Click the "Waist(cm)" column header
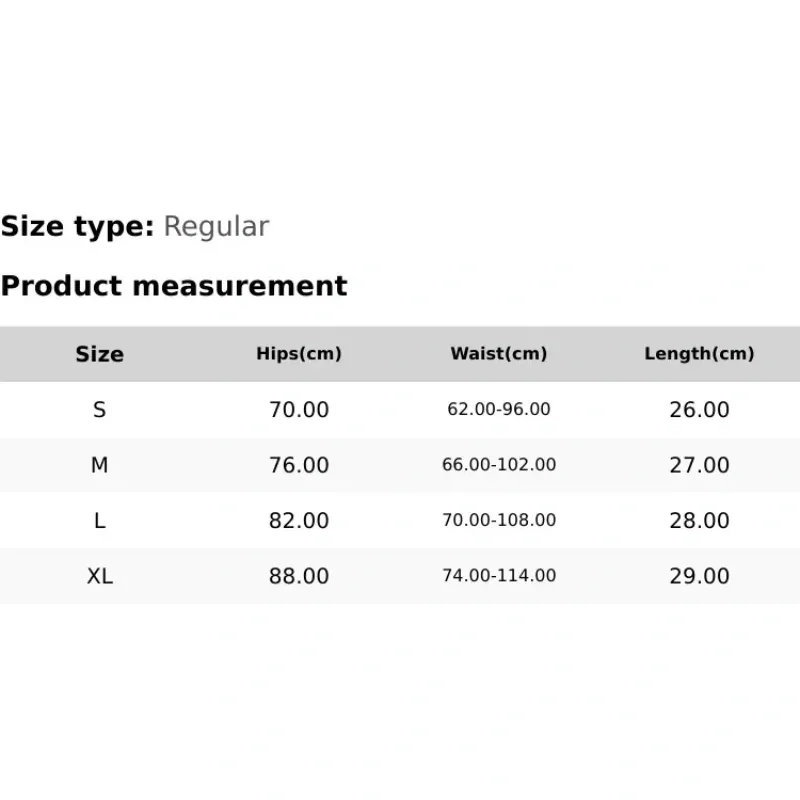The height and width of the screenshot is (800, 800). (499, 354)
